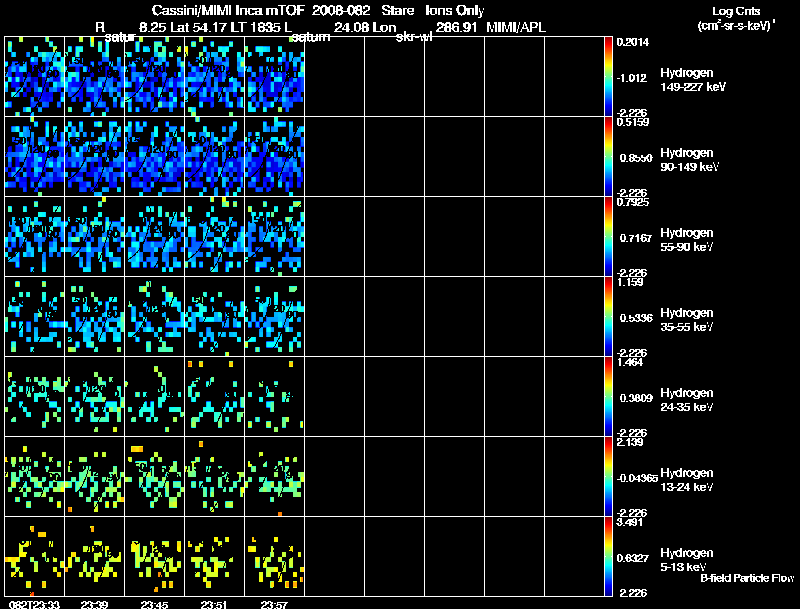Image resolution: width=800 pixels, height=609 pixels.
Task: Open the 13-24 keV image at 23:39
Action: coord(95,476)
